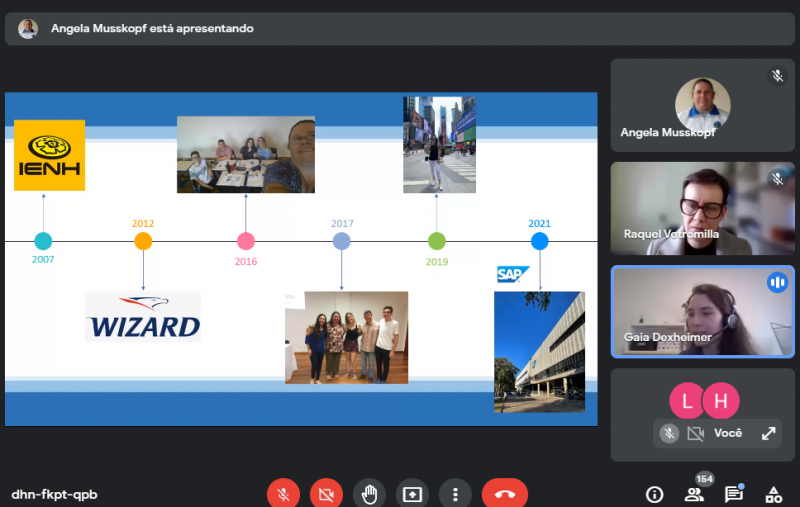The height and width of the screenshot is (507, 800).
Task: Click the SAP logo on slide
Action: (x=513, y=274)
